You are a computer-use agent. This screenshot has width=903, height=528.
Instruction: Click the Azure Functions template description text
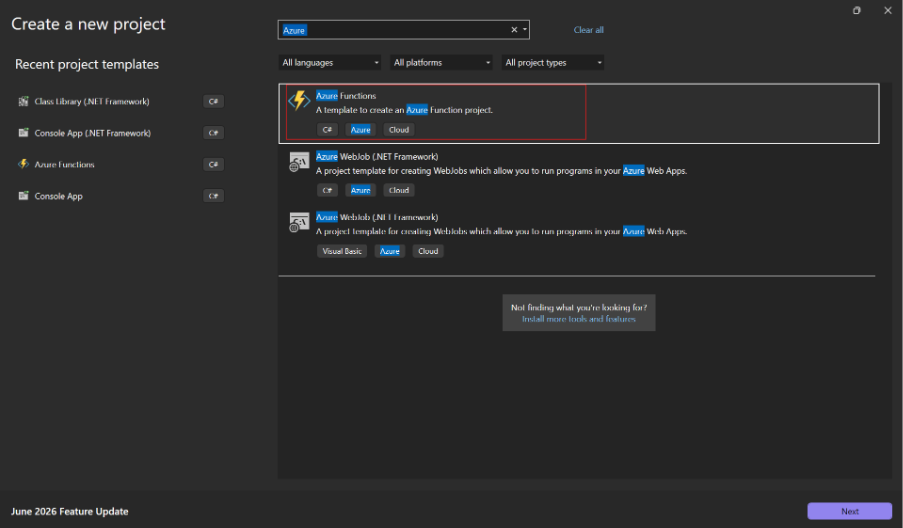click(x=404, y=110)
